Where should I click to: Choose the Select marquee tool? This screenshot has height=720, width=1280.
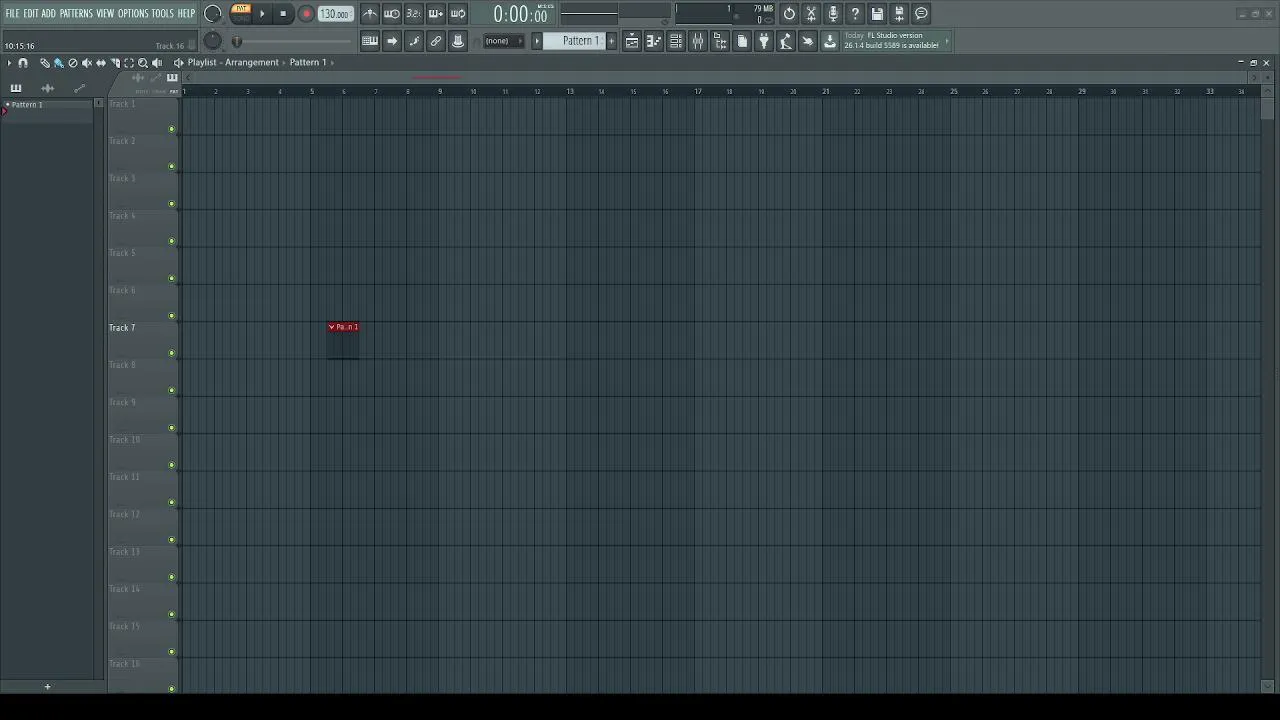click(x=129, y=63)
